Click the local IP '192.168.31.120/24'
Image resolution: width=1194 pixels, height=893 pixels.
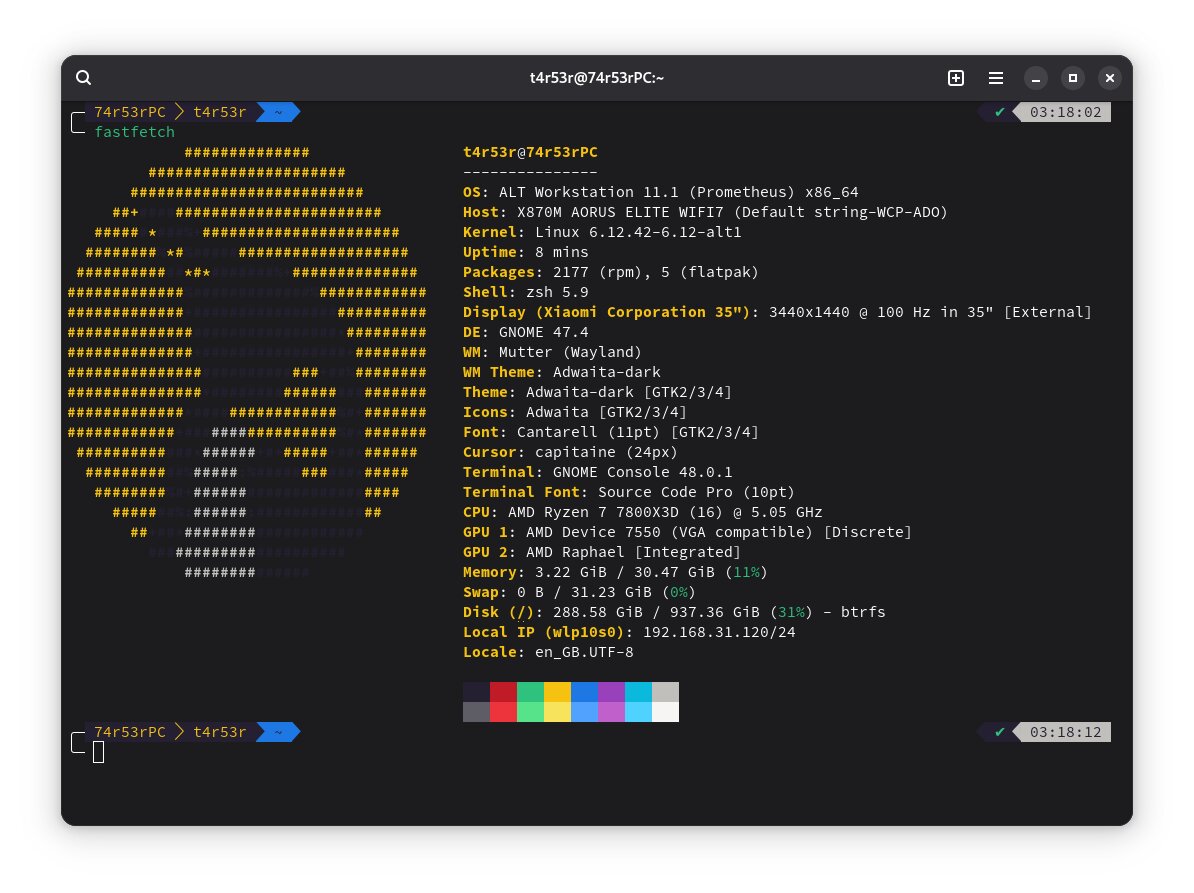pyautogui.click(x=719, y=632)
